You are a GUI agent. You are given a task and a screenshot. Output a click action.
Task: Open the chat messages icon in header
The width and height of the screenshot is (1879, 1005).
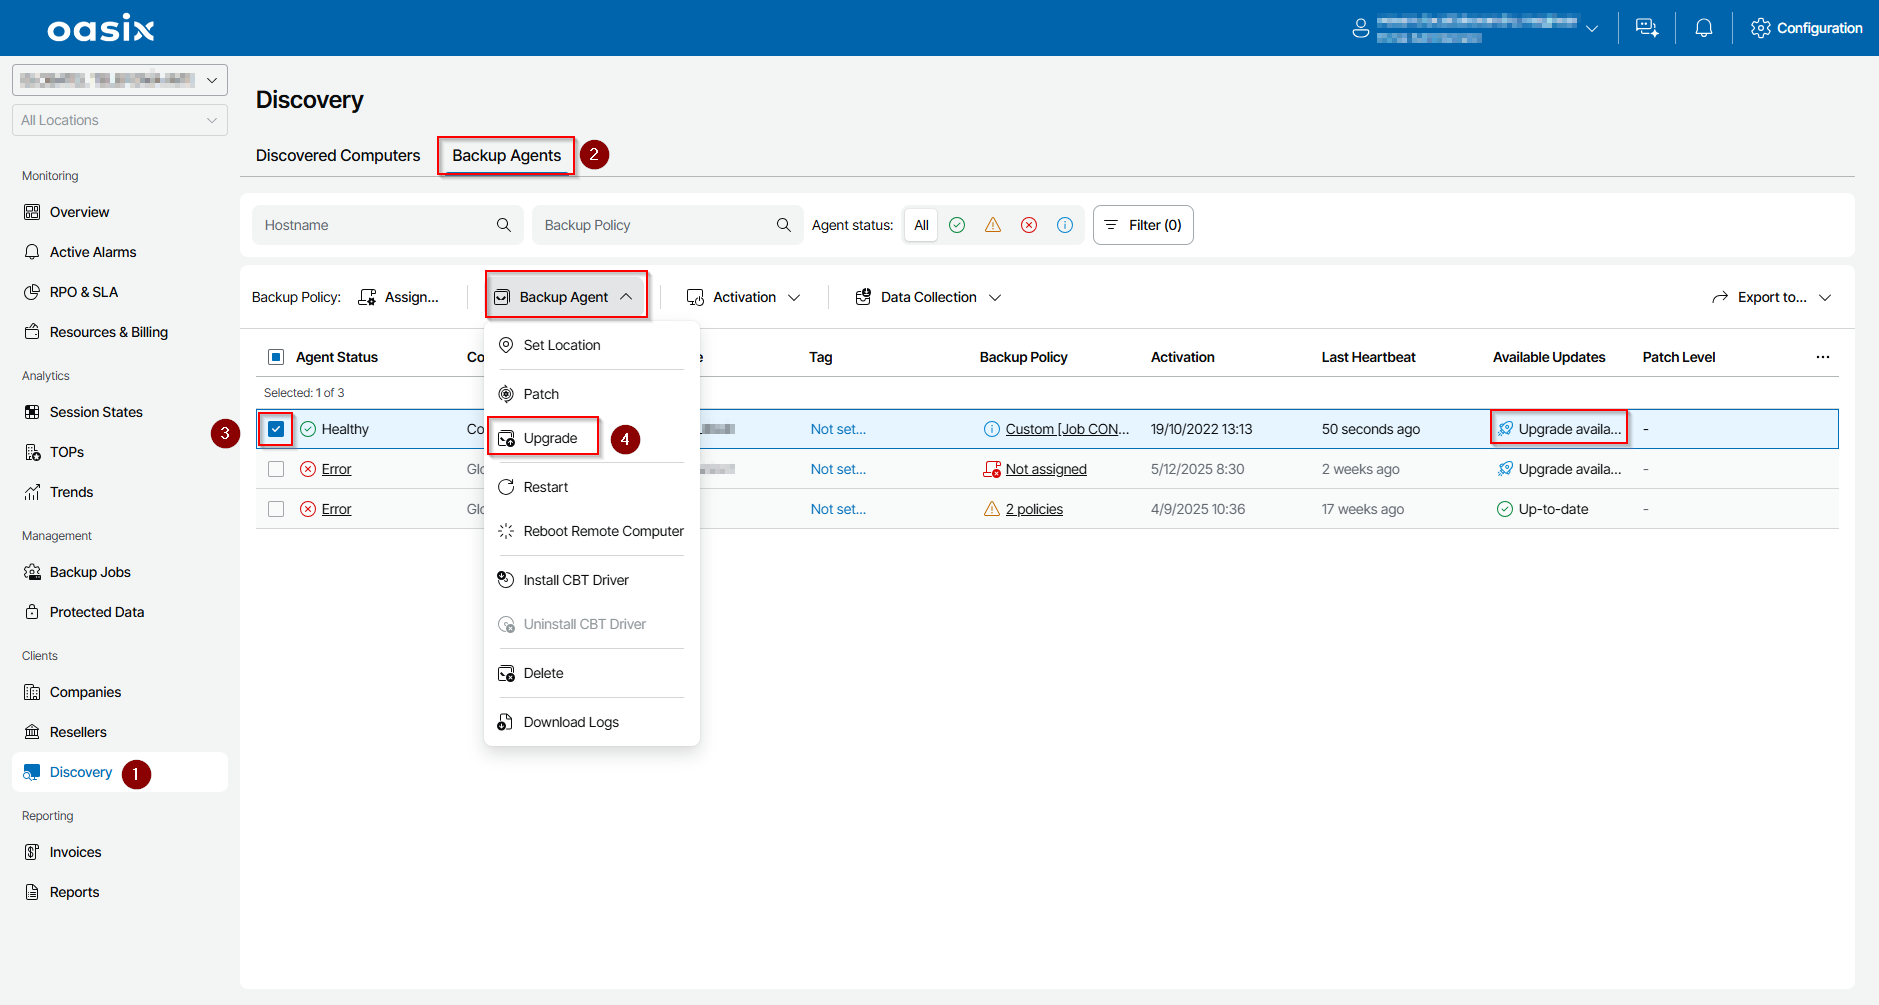coord(1646,28)
